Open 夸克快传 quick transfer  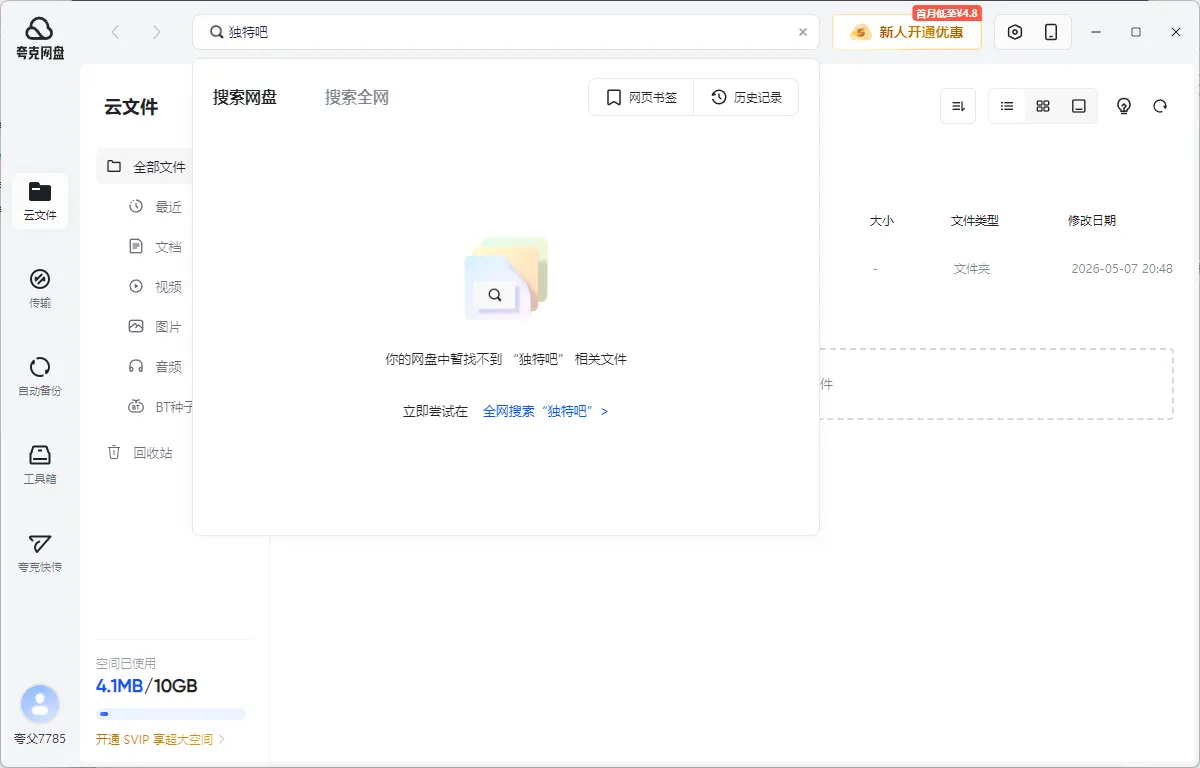click(40, 552)
